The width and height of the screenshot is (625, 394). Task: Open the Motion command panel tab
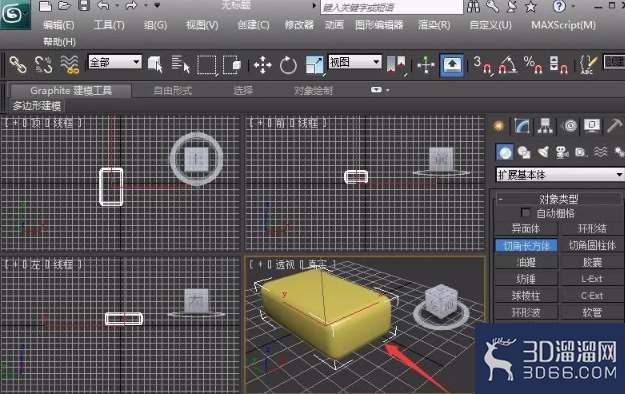(570, 126)
